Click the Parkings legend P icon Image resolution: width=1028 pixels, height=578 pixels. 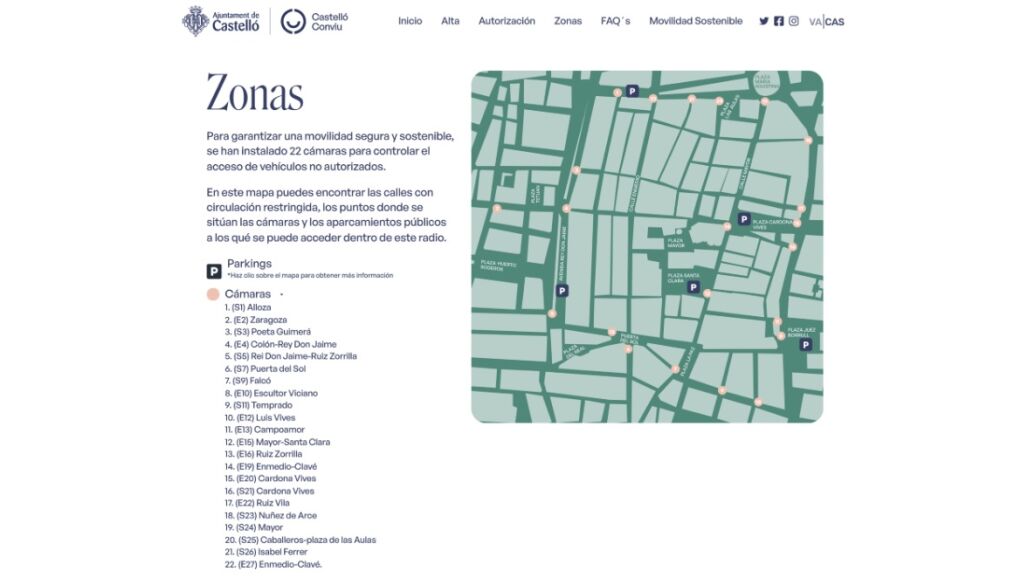click(x=213, y=271)
